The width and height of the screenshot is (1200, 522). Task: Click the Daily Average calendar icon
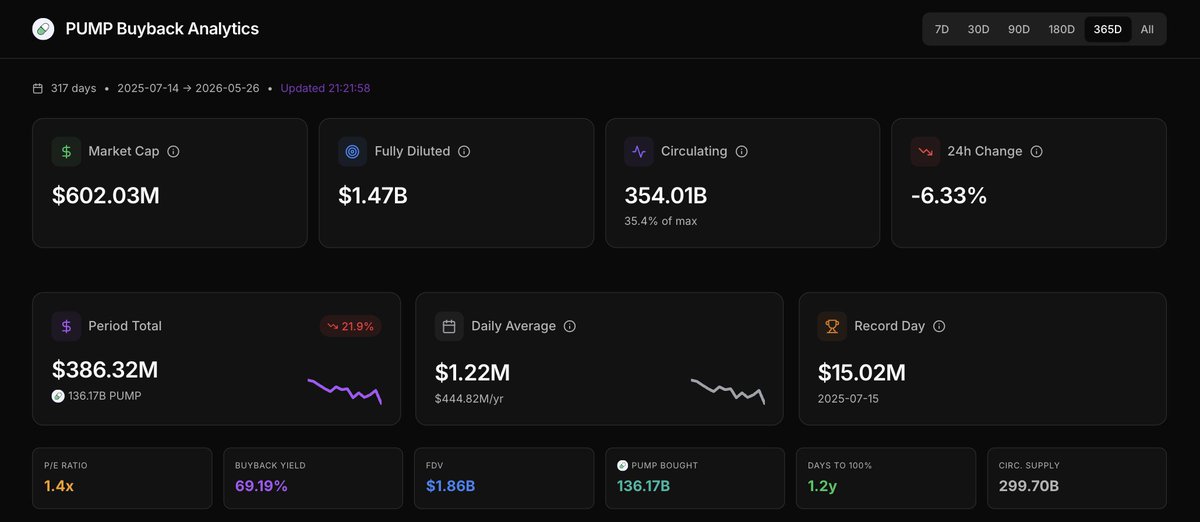click(x=449, y=326)
